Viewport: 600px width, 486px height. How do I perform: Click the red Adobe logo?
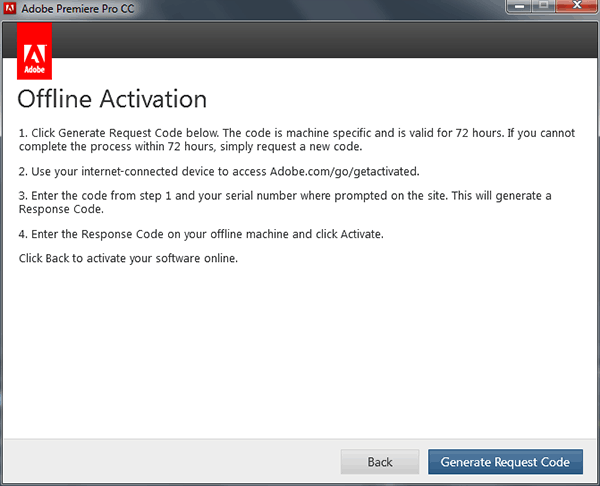[34, 51]
